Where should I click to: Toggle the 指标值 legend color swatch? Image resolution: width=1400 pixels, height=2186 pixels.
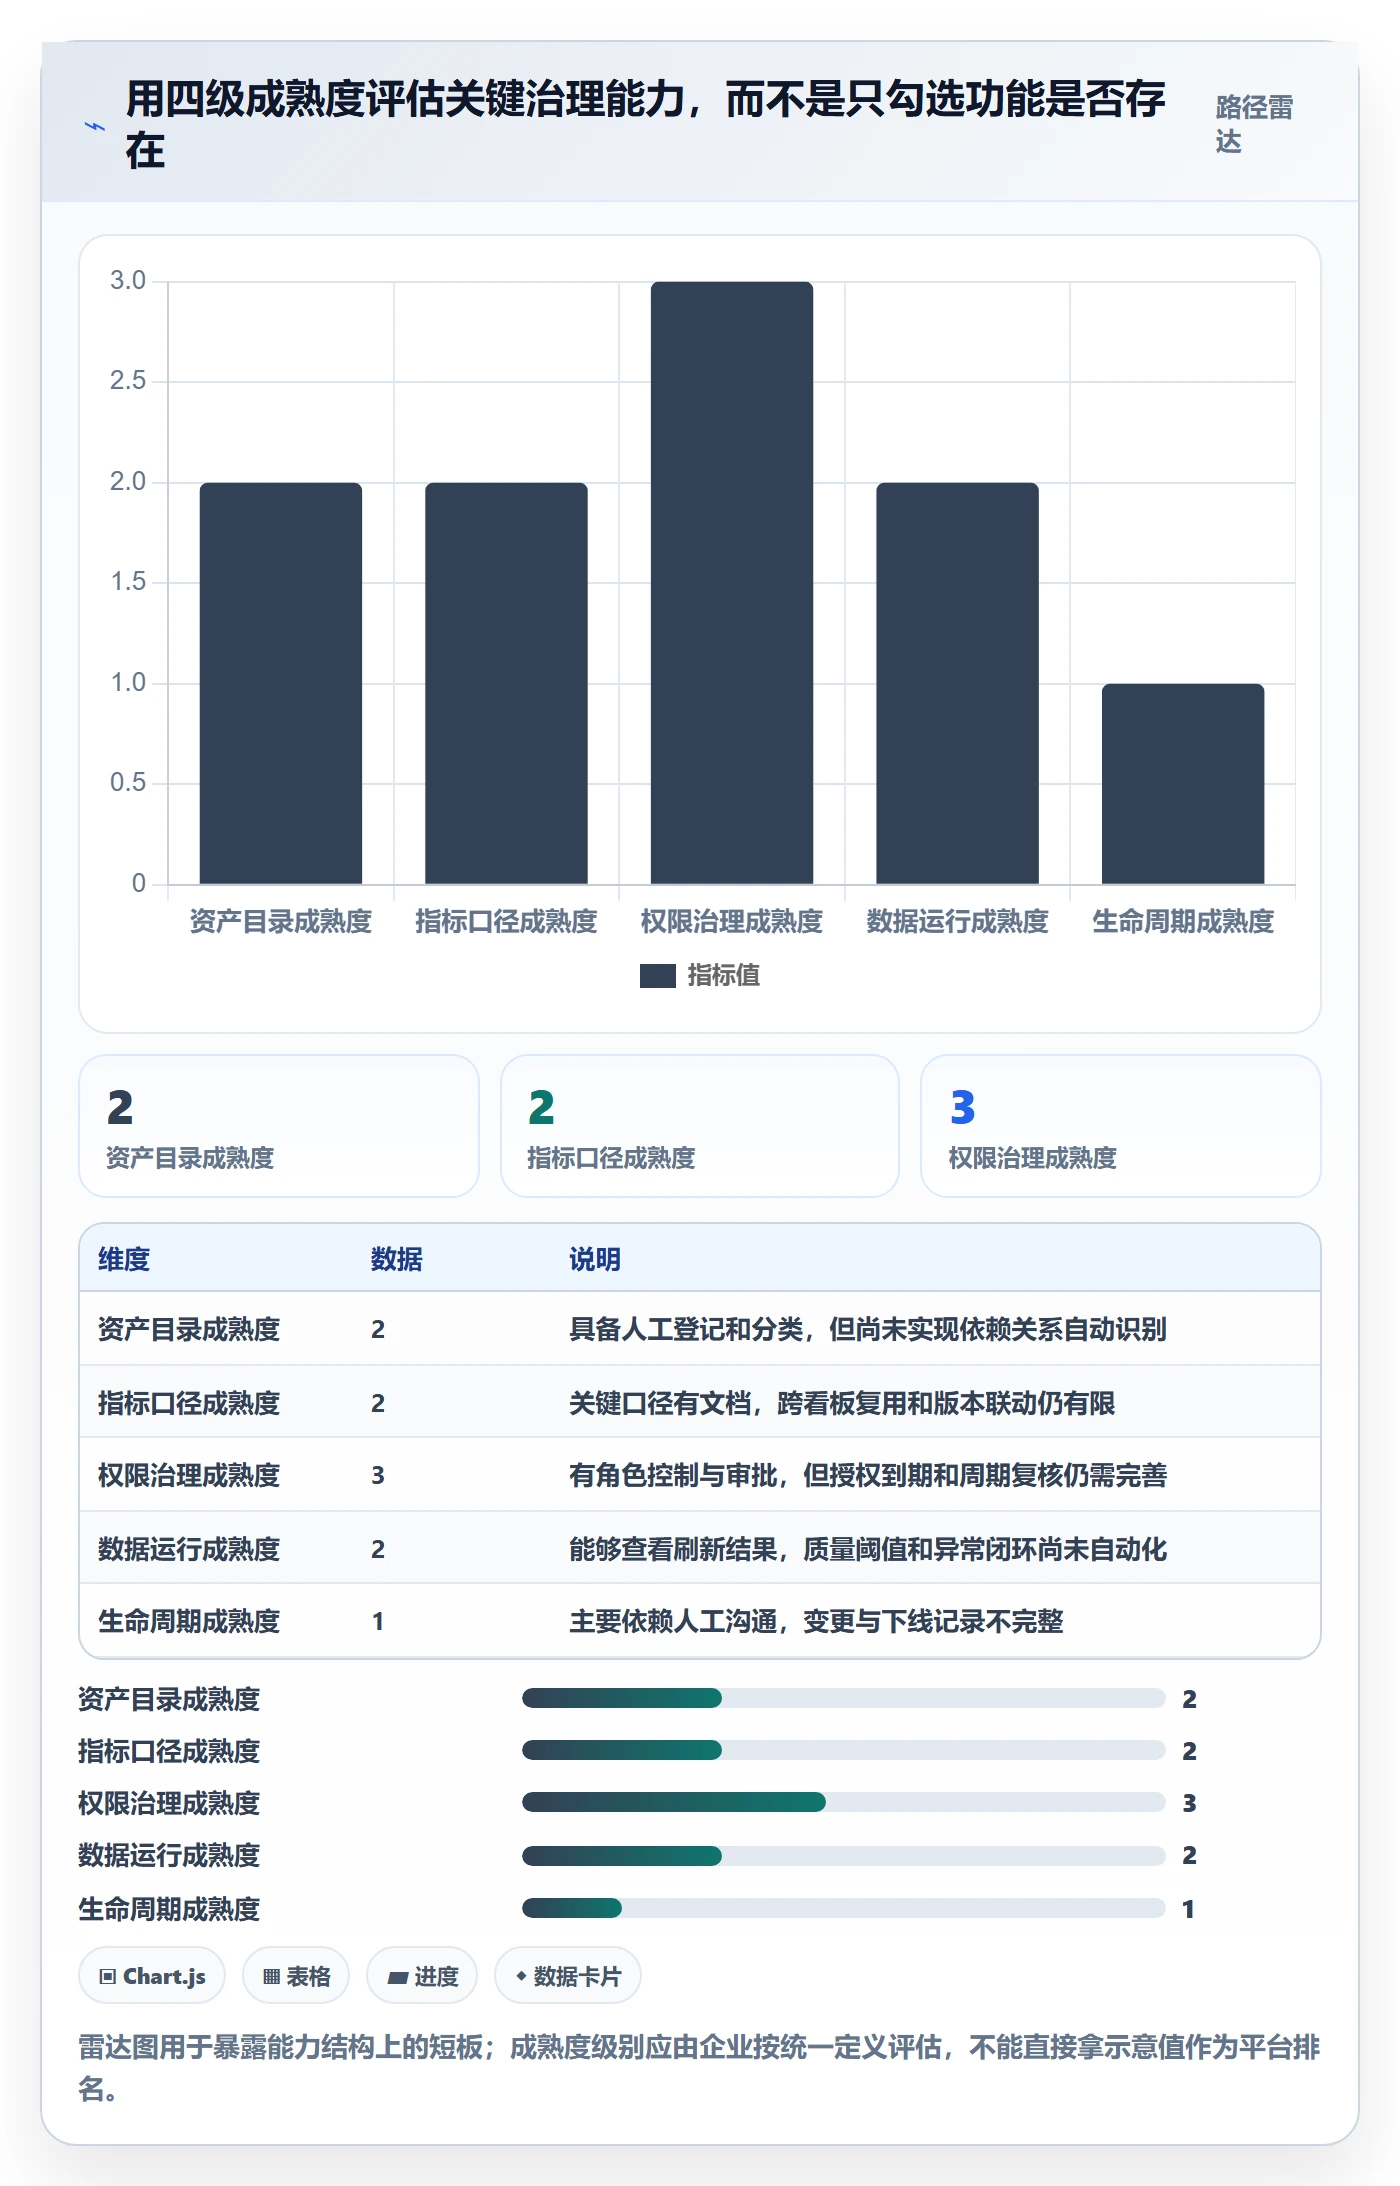point(658,976)
